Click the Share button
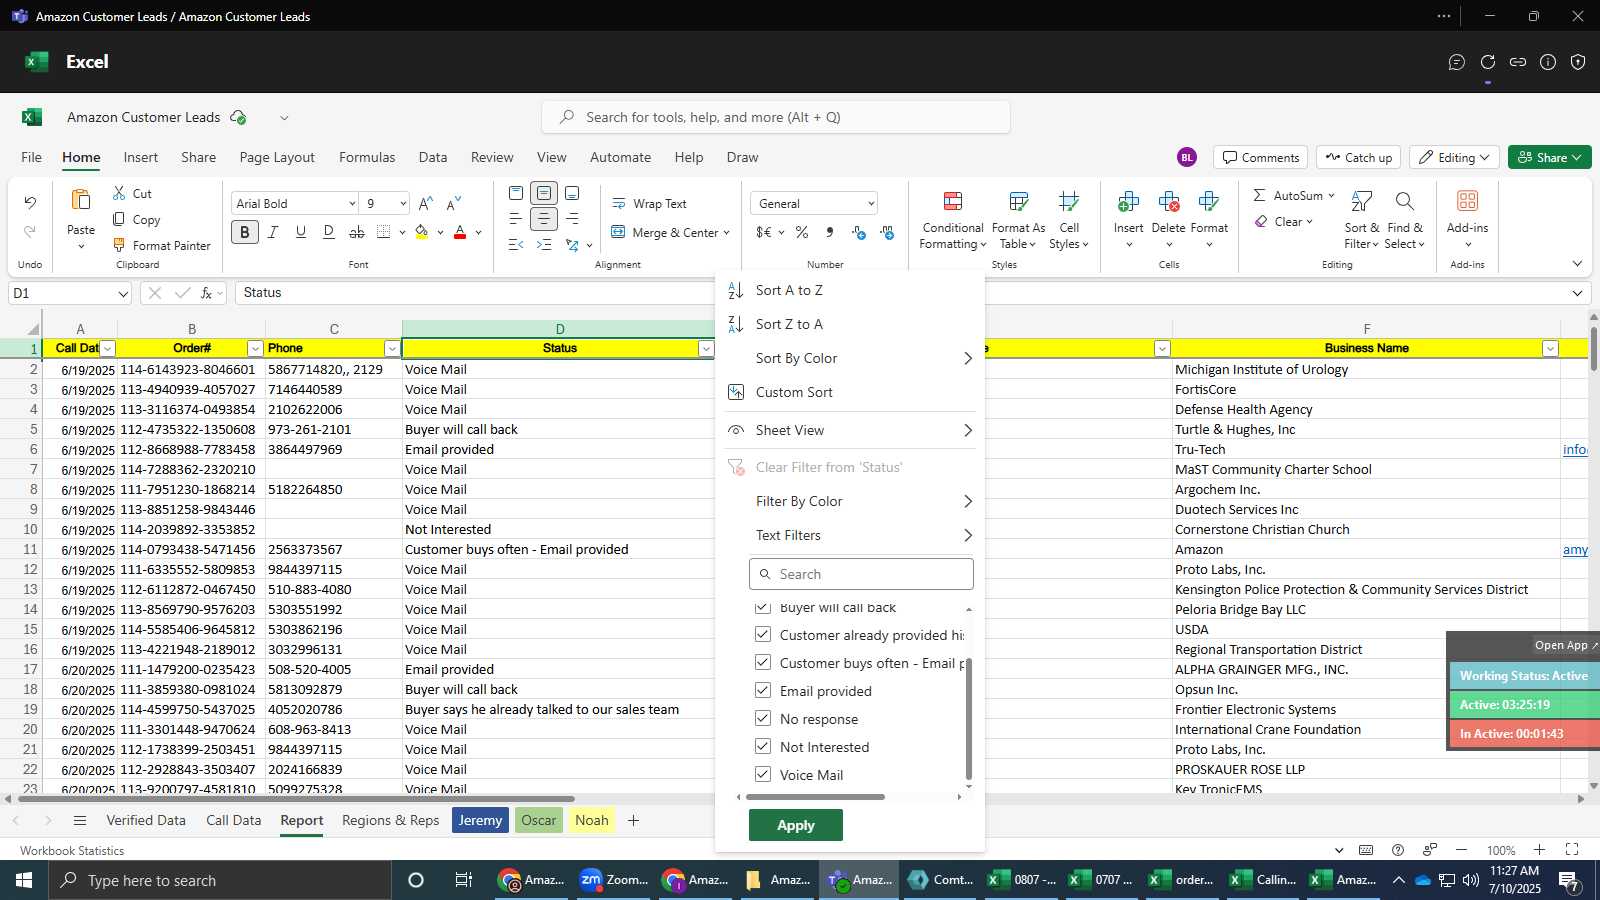This screenshot has width=1600, height=900. [1549, 157]
